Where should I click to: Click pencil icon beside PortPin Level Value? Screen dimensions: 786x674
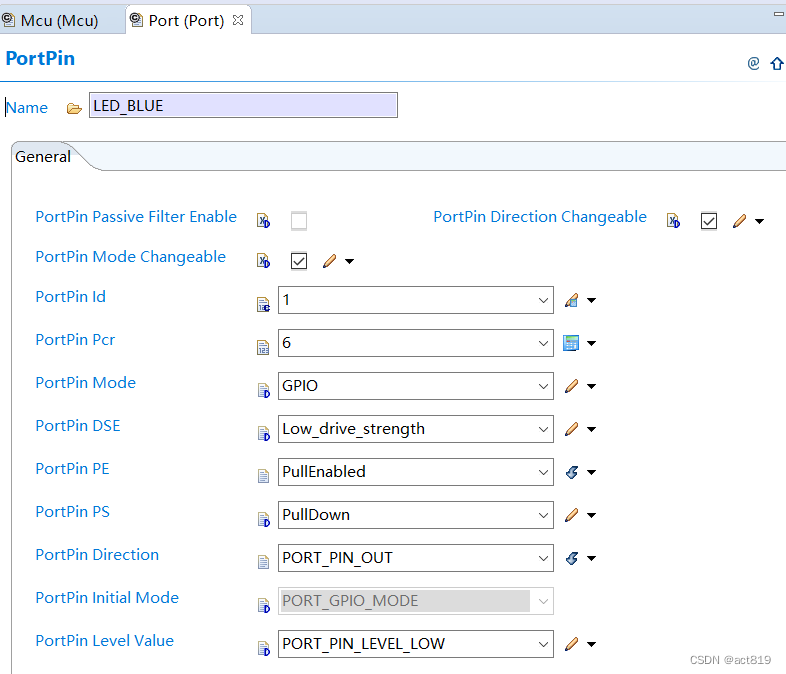572,644
